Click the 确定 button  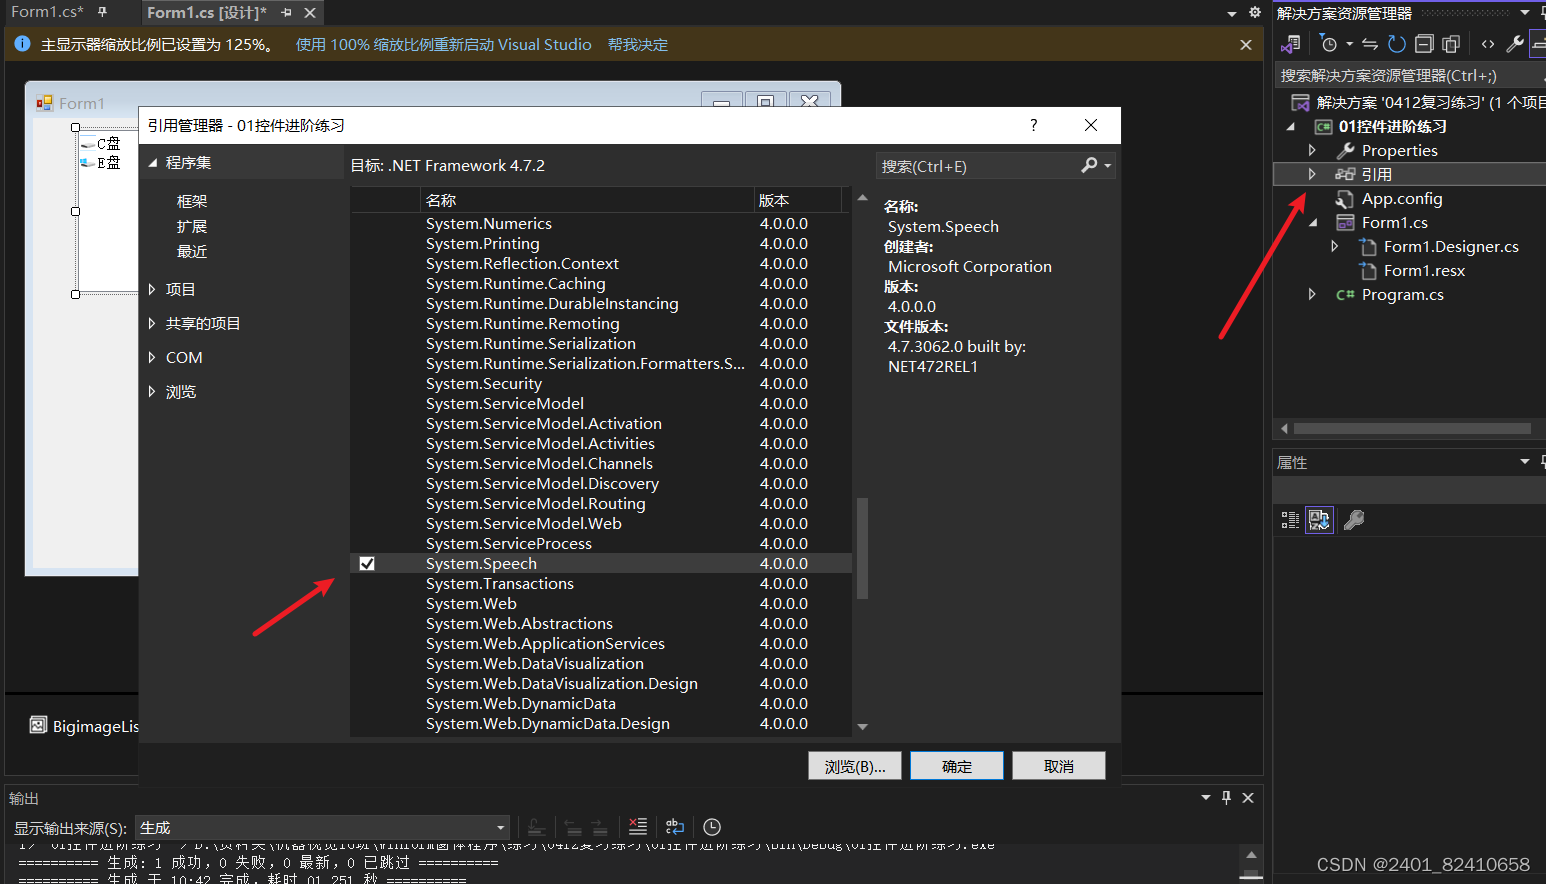(957, 766)
